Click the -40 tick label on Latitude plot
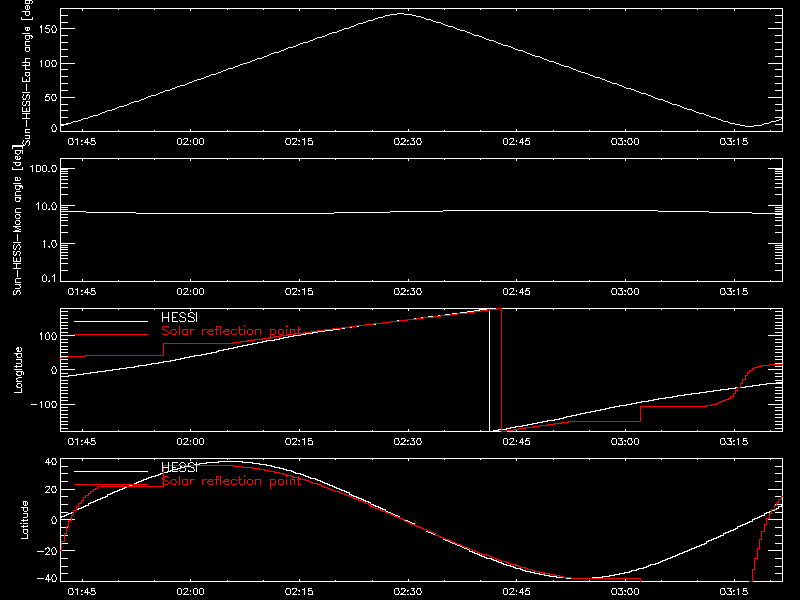800x600 pixels. (47, 579)
